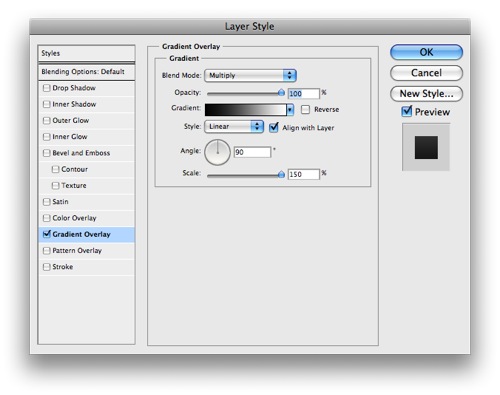Click the style preview thumbnail
Image resolution: width=500 pixels, height=395 pixels.
coord(426,147)
